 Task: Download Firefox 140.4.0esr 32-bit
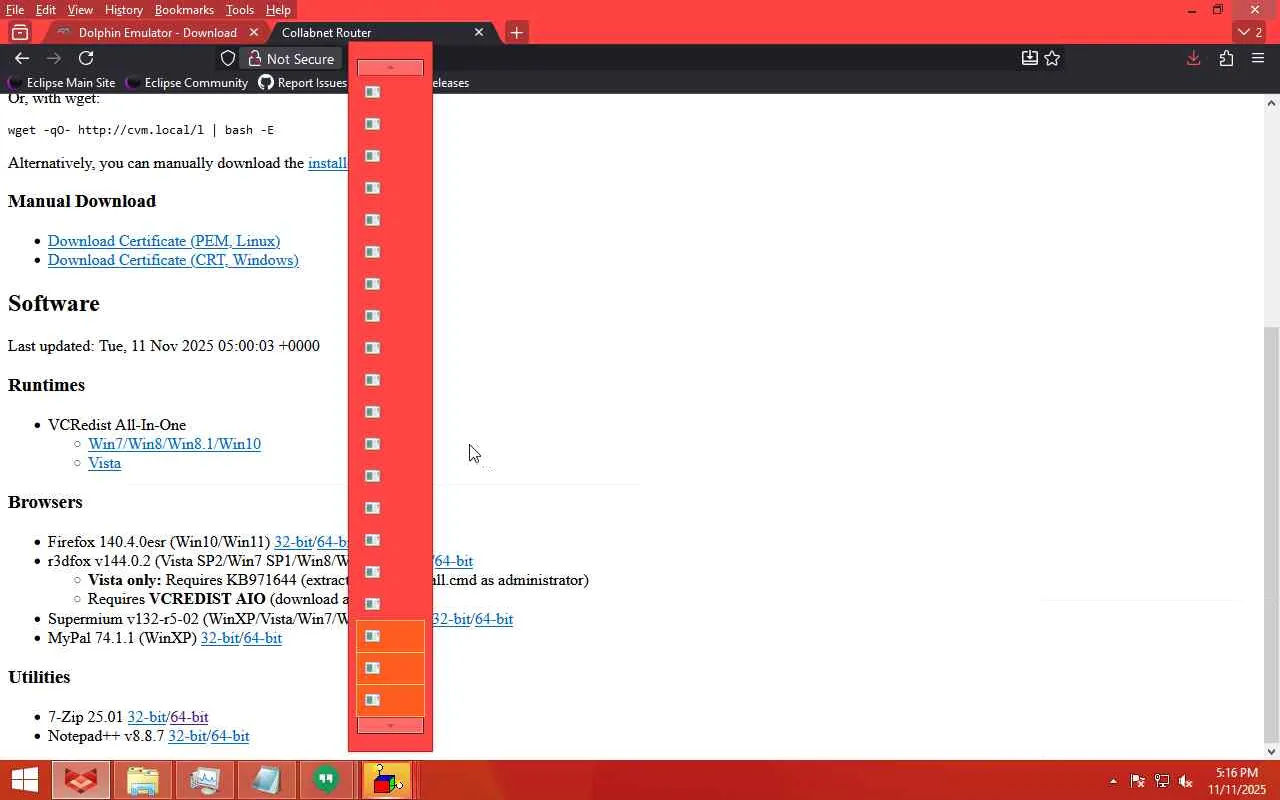click(x=293, y=542)
